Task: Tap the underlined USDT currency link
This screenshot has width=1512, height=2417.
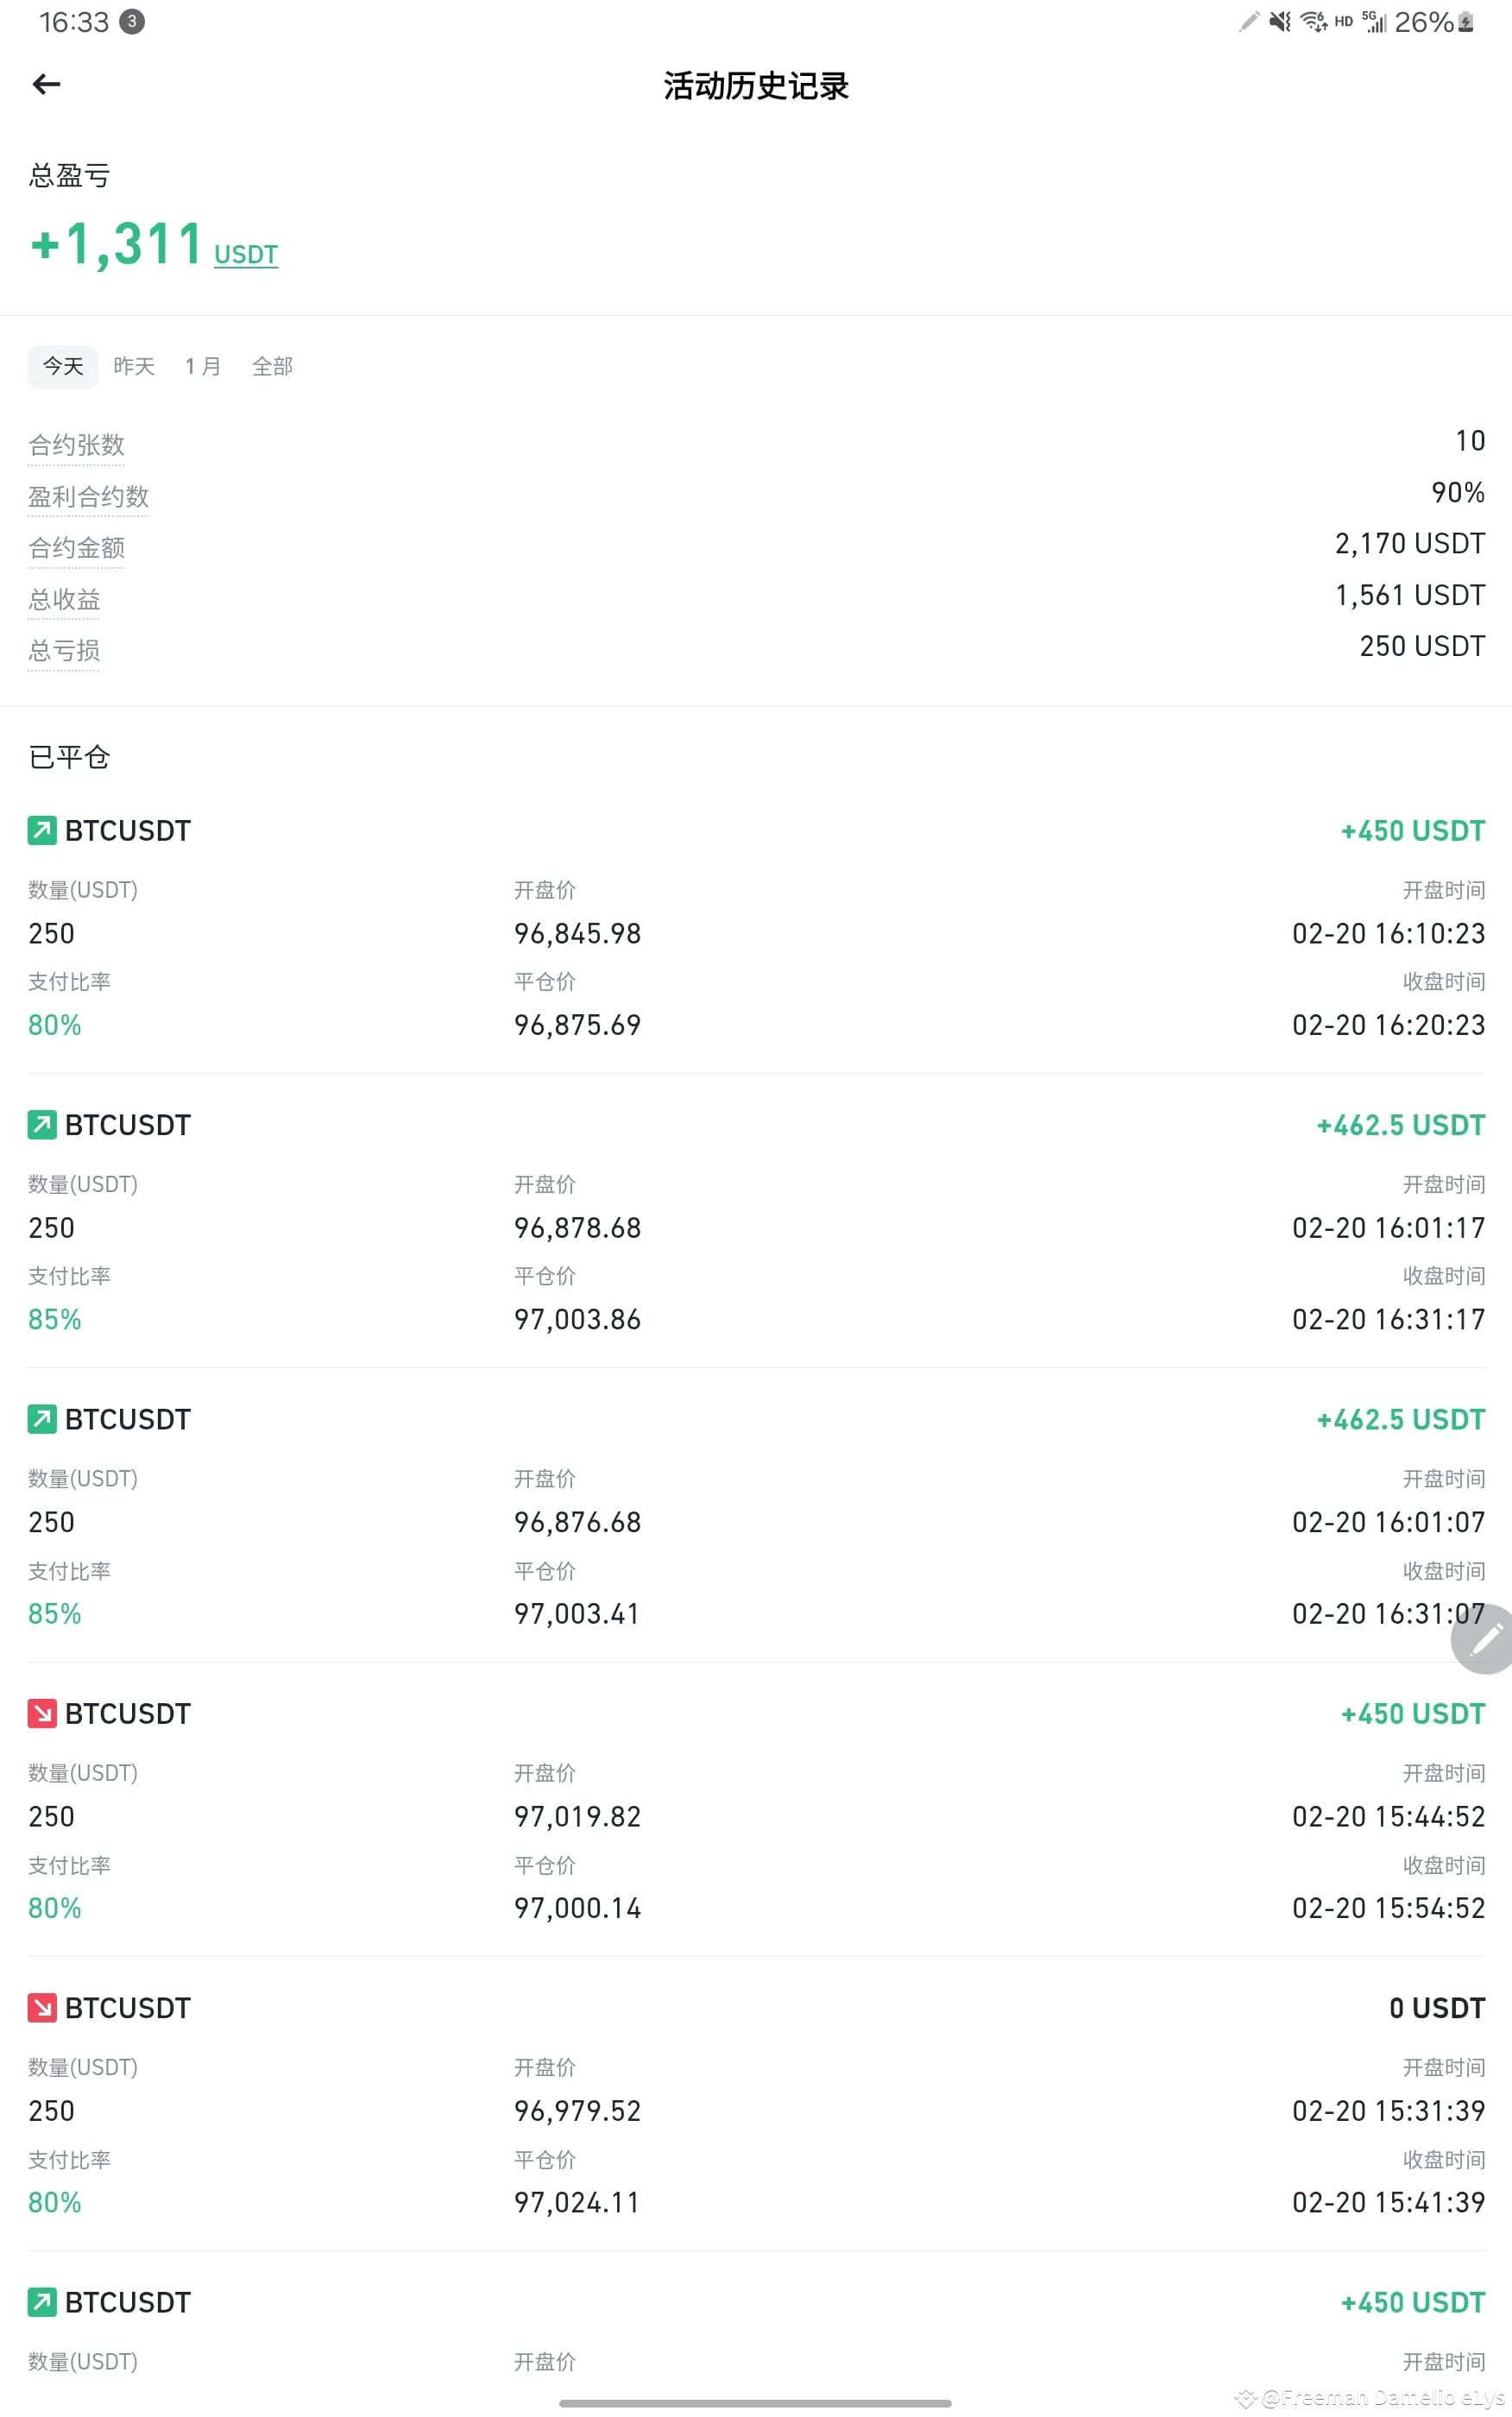Action: point(246,254)
